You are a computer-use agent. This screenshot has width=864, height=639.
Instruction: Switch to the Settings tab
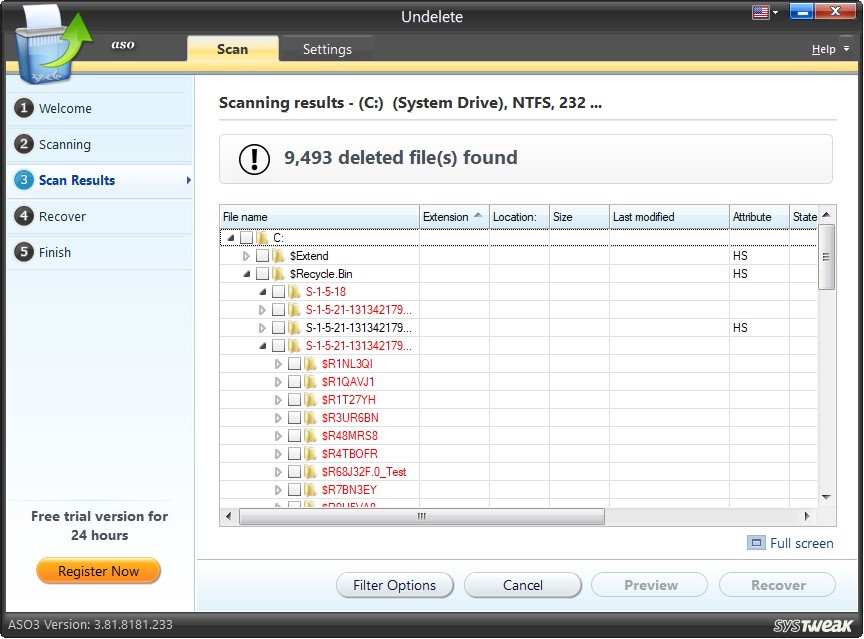[327, 48]
